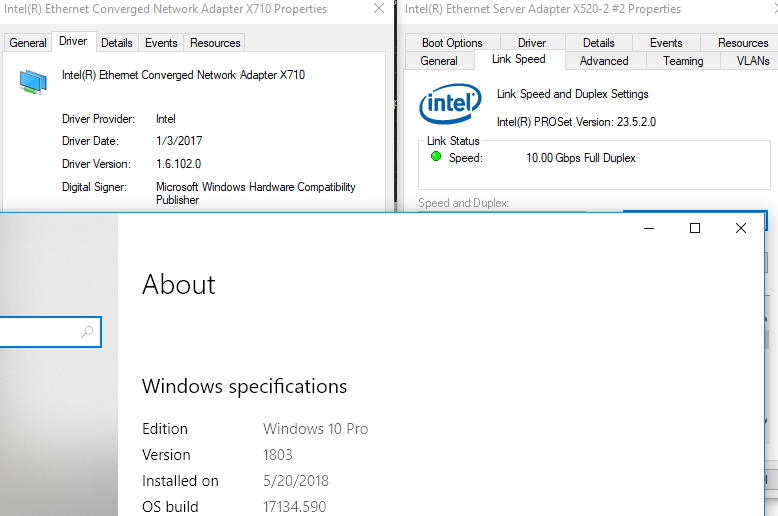Screen dimensions: 778x516
Task: Open Events tab in X520-2 Properties
Action: coord(666,43)
